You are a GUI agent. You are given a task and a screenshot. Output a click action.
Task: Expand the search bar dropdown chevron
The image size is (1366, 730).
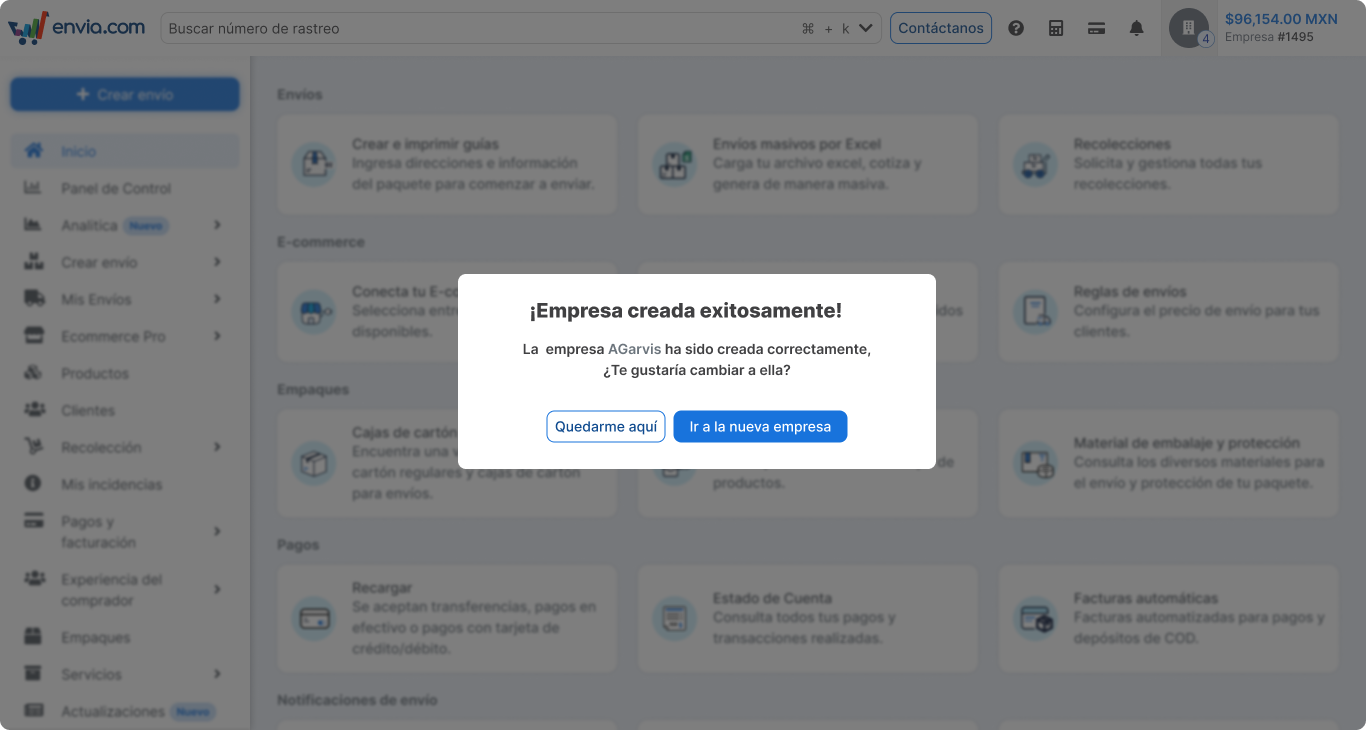click(x=866, y=28)
